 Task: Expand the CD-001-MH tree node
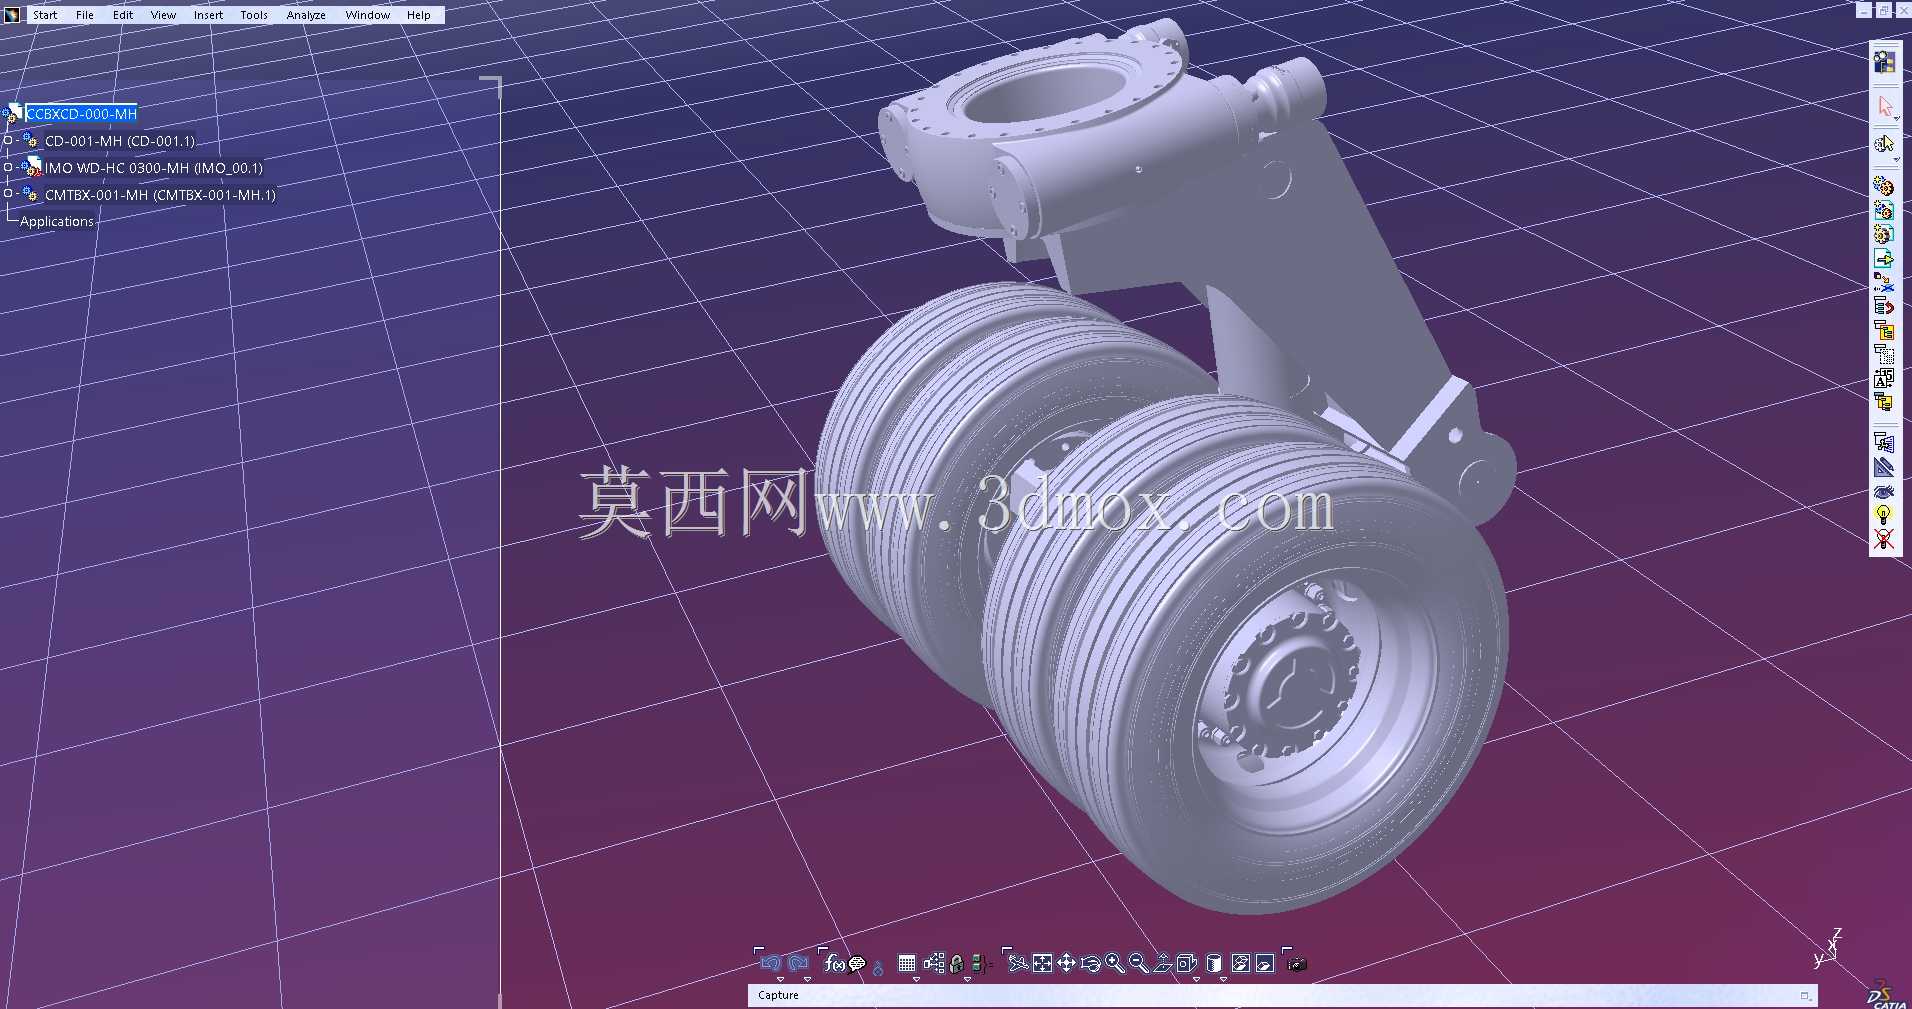tap(8, 140)
